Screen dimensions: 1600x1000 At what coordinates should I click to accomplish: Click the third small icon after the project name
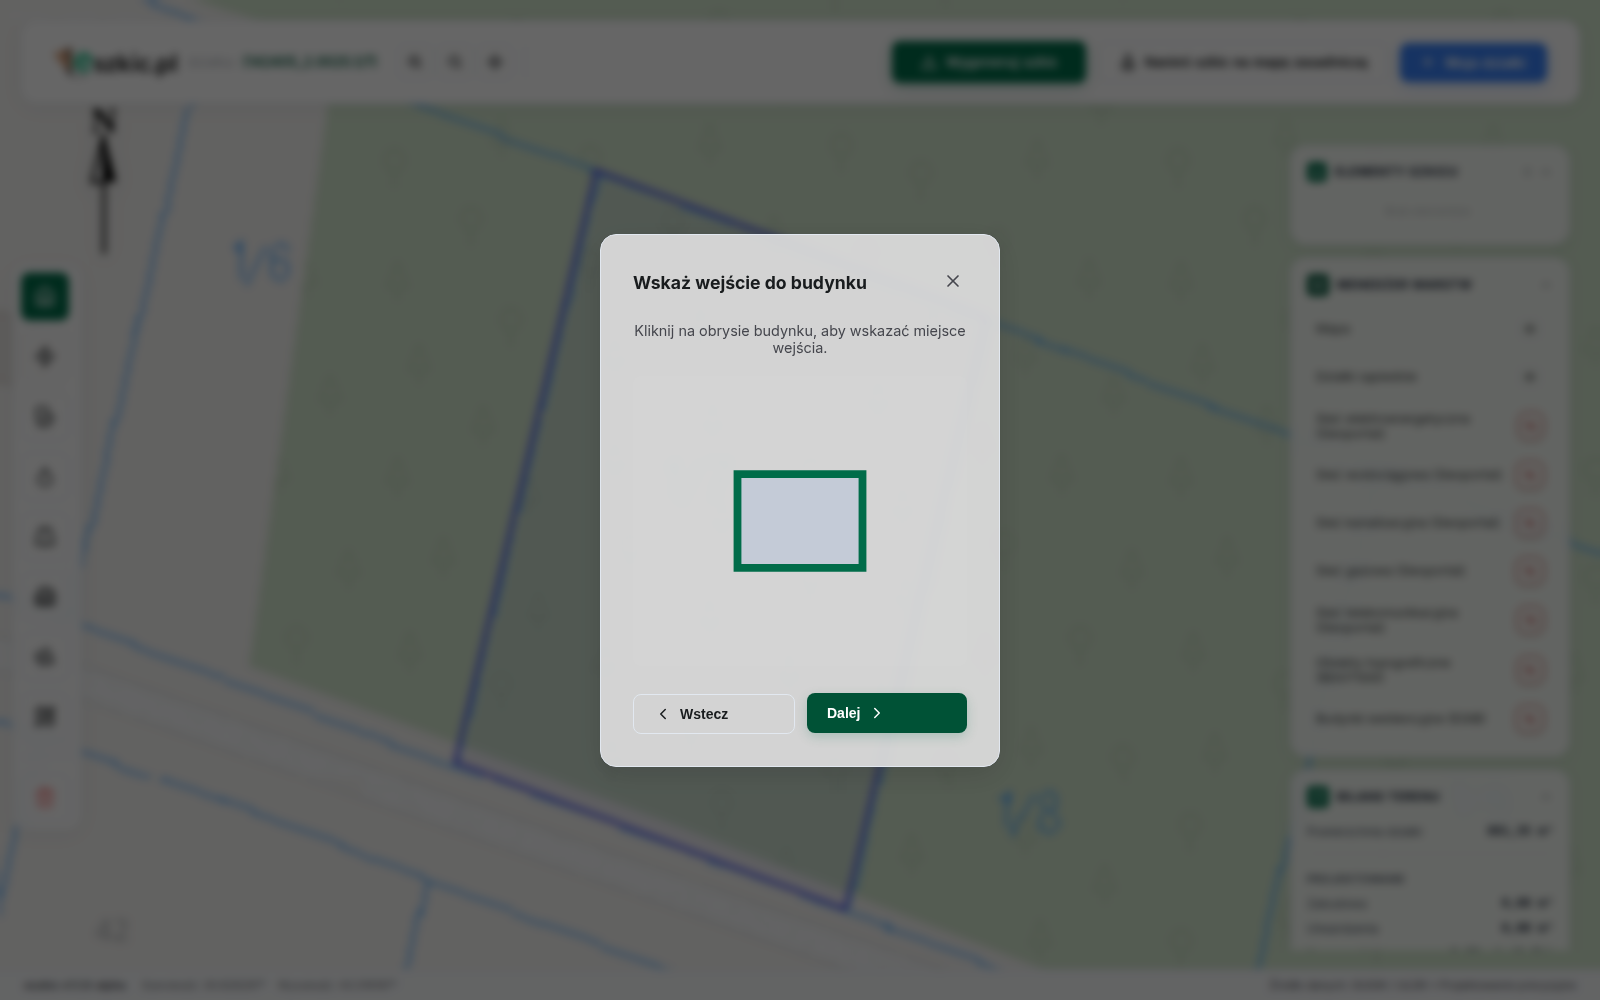click(x=495, y=62)
